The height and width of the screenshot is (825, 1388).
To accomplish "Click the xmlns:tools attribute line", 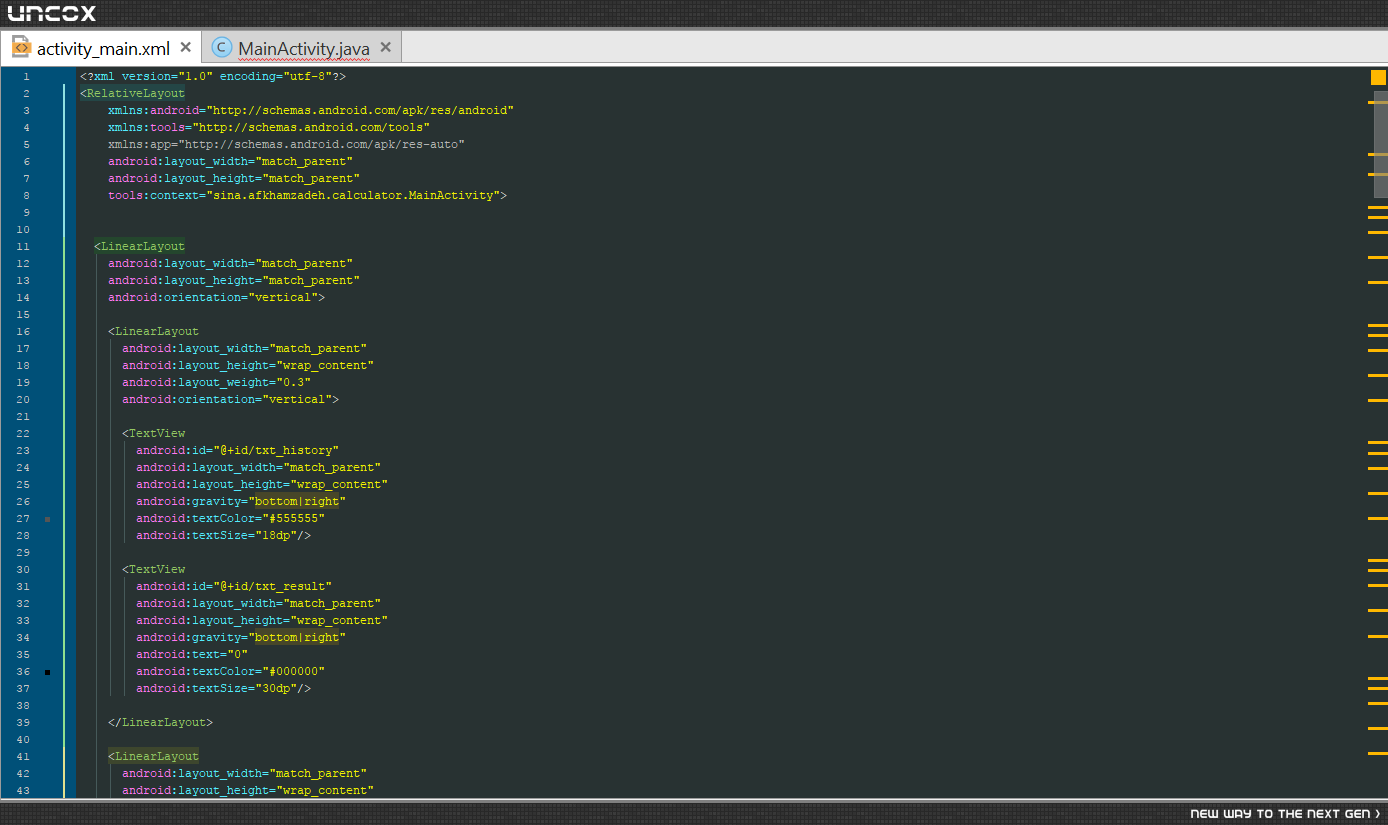I will (269, 127).
